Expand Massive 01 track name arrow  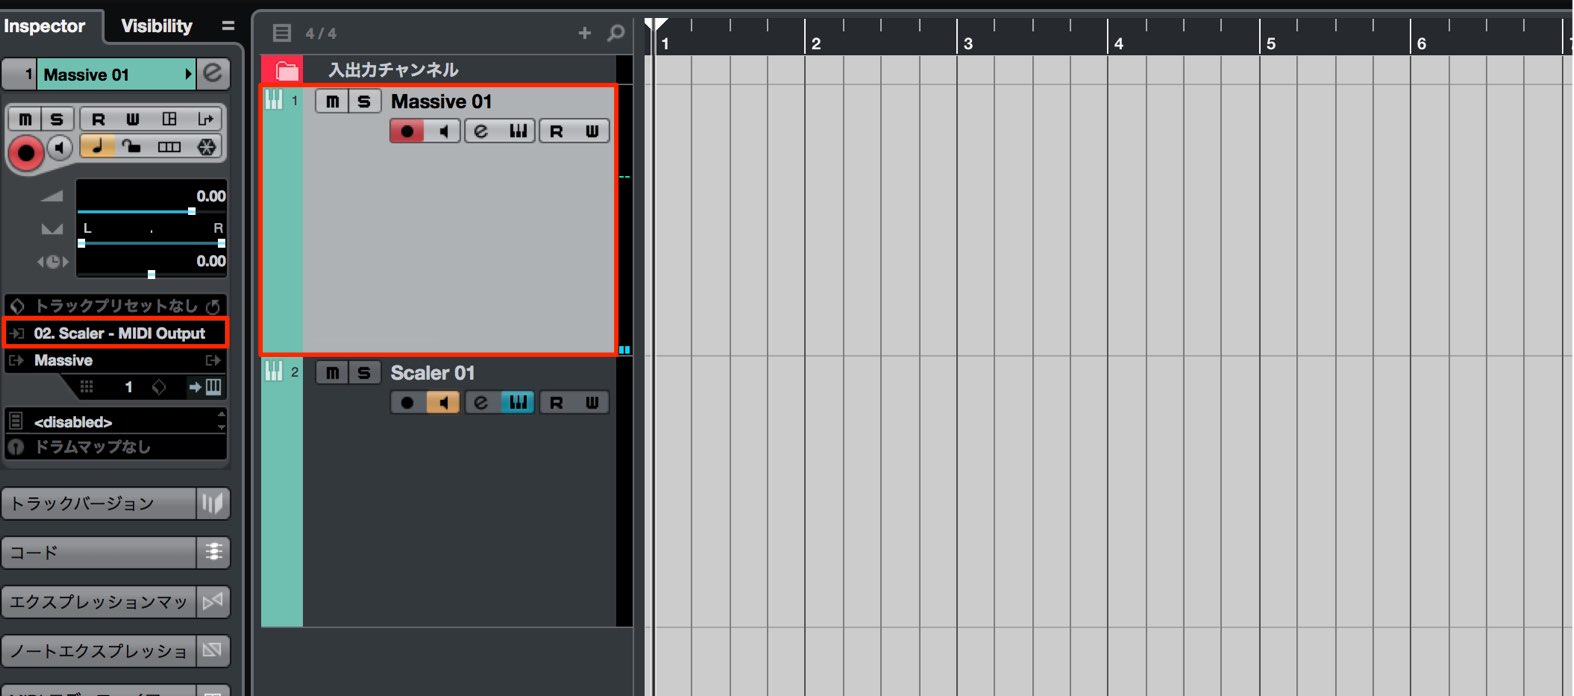click(188, 74)
